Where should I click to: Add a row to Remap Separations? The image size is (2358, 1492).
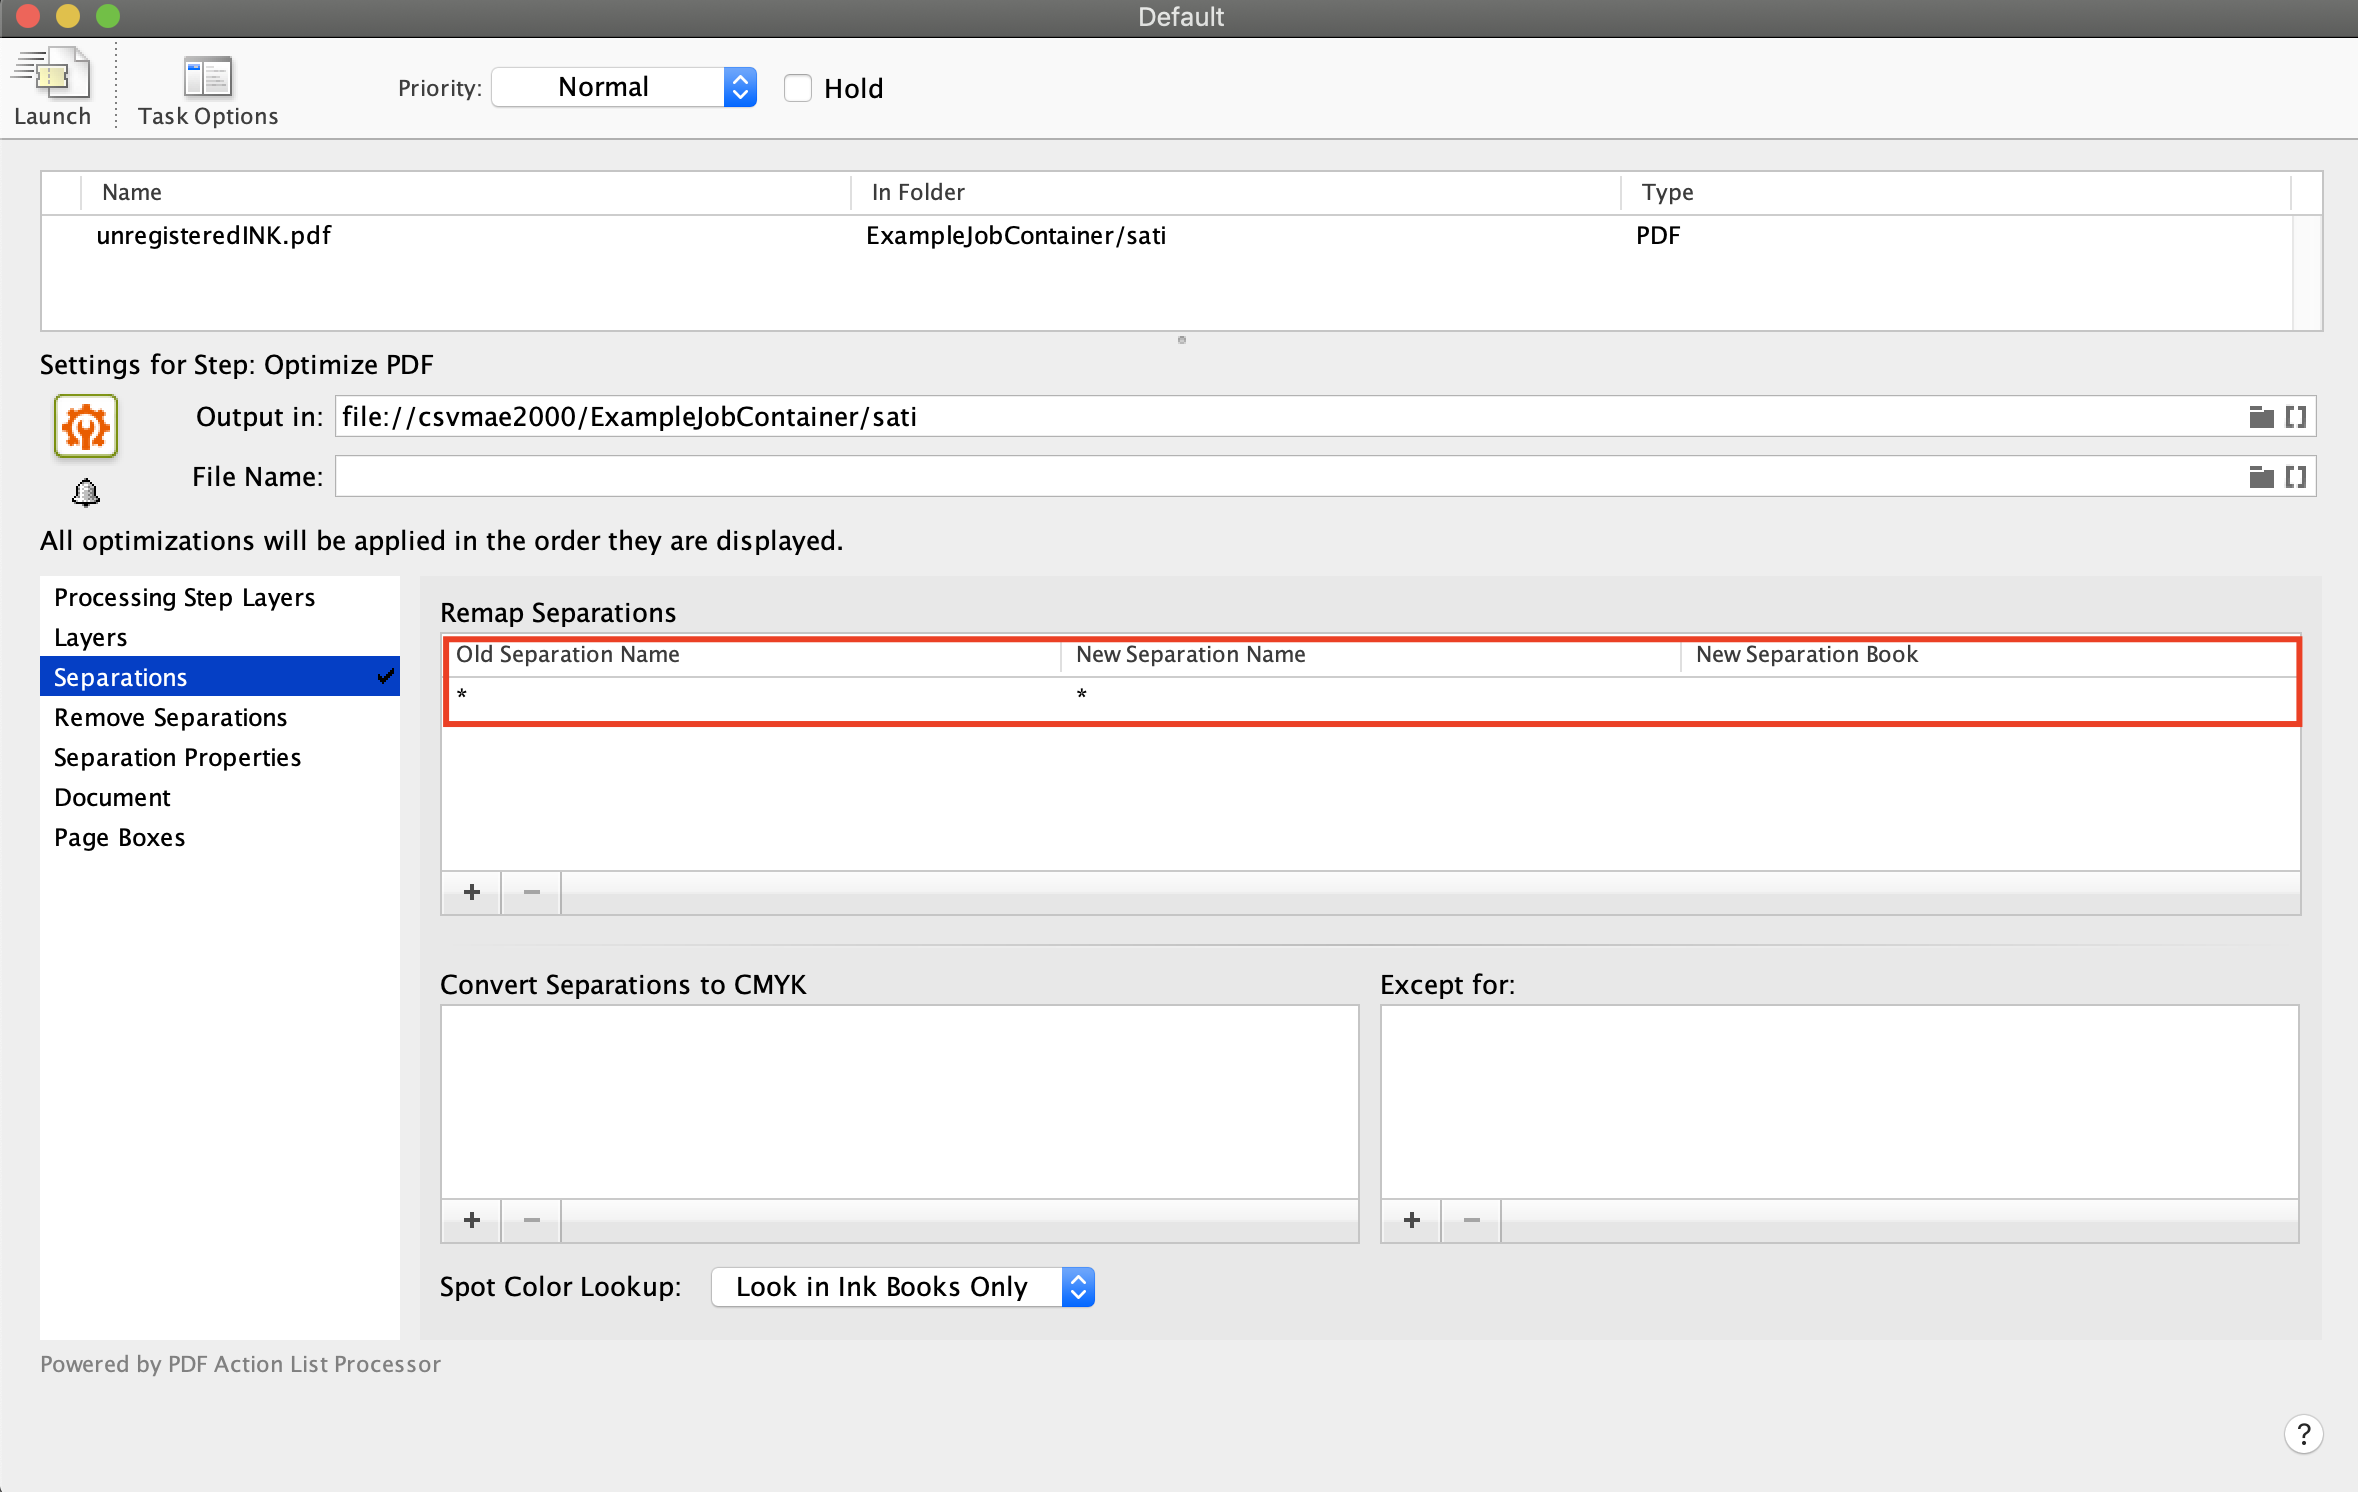click(470, 892)
